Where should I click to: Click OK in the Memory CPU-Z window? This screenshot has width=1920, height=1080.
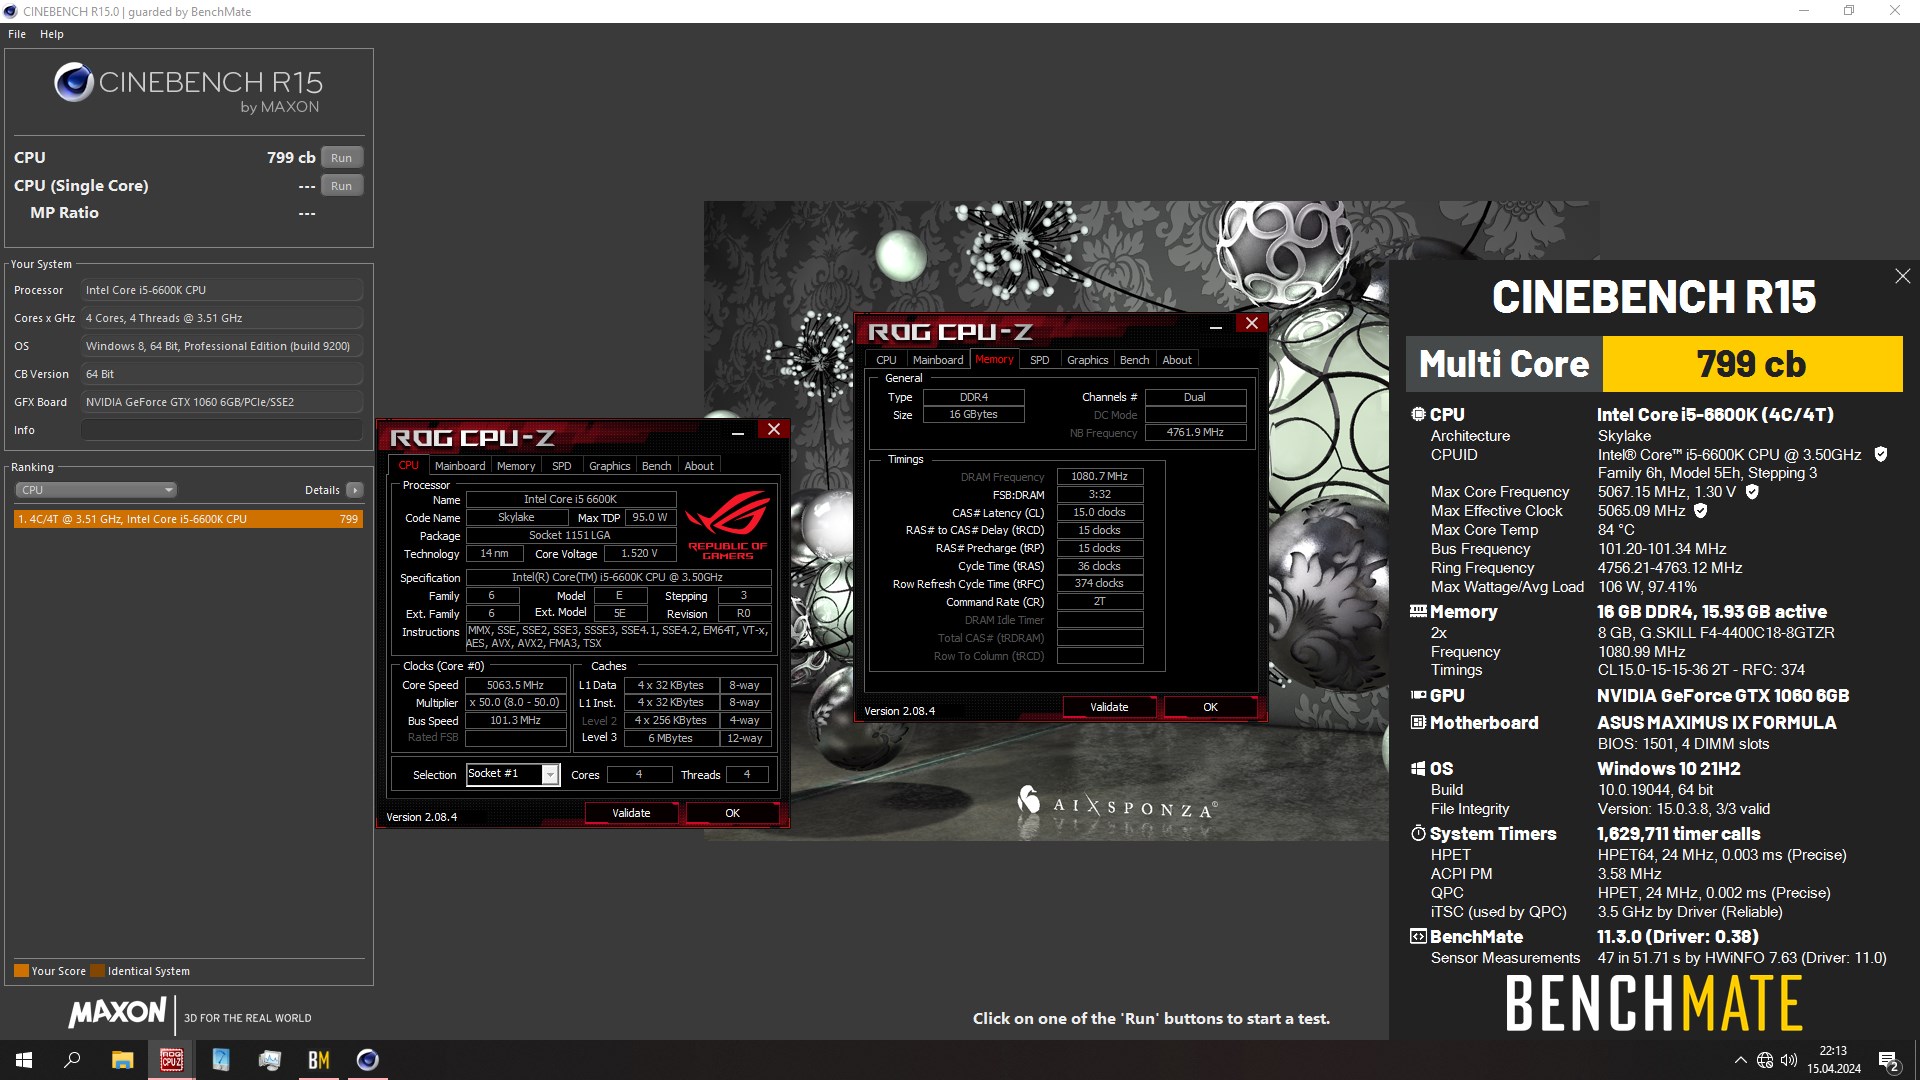[x=1210, y=707]
